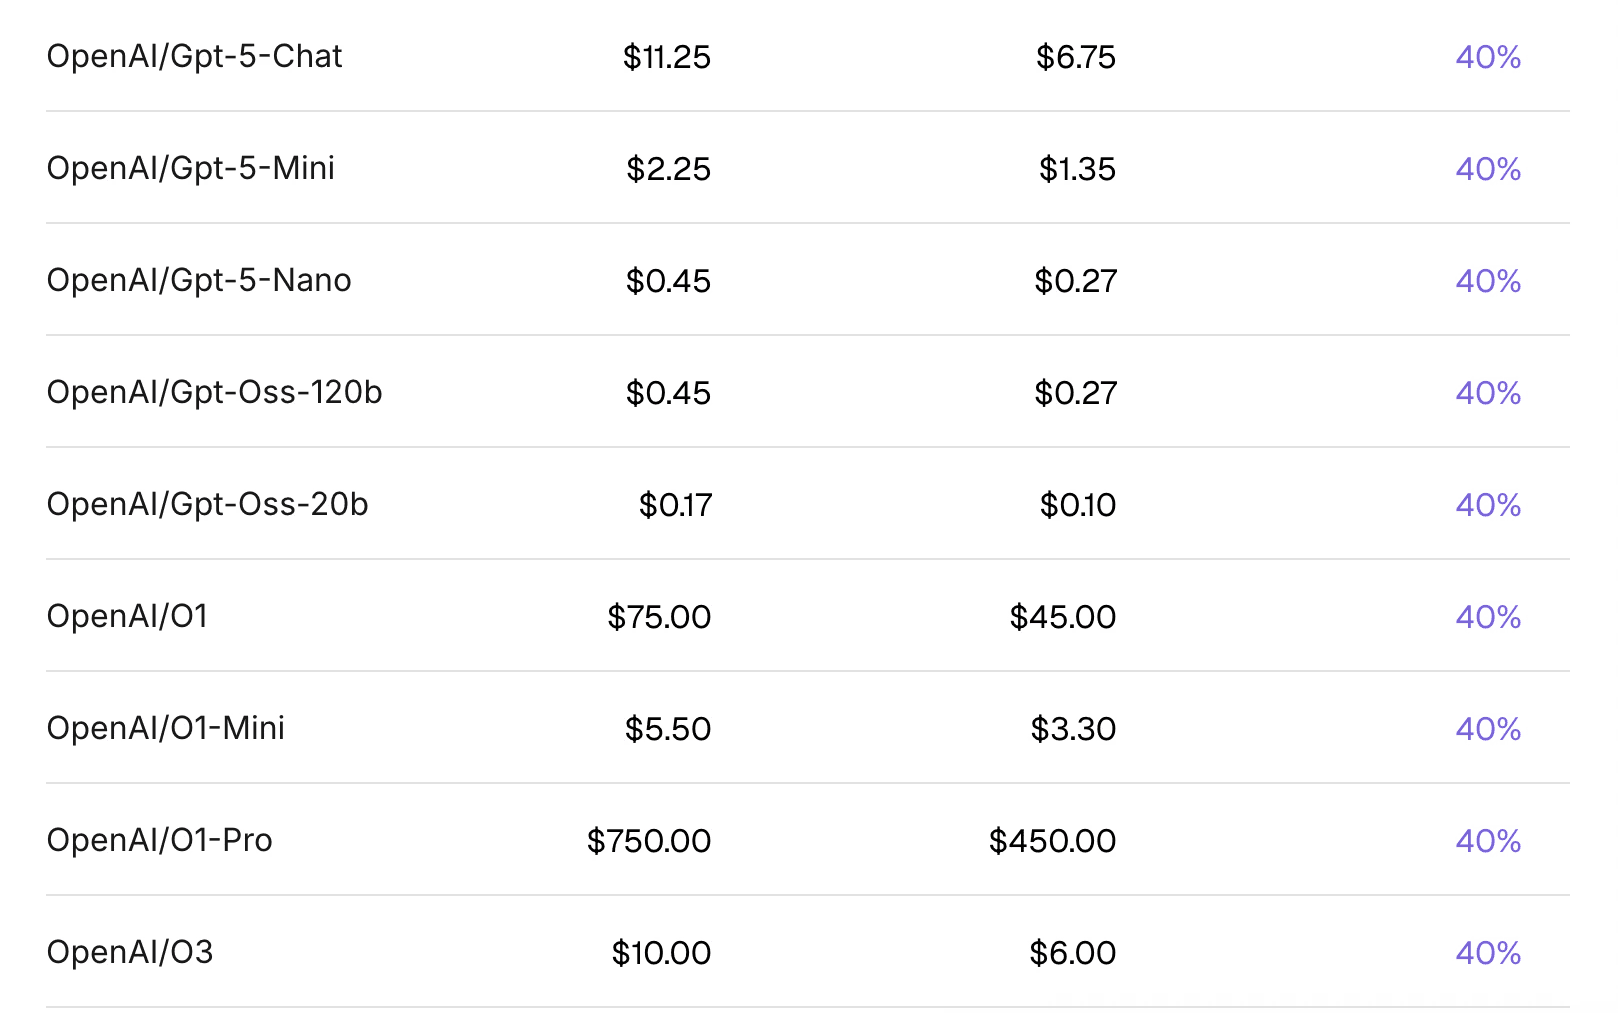This screenshot has width=1618, height=1013.
Task: Click the $11.25 original price
Action: [666, 57]
